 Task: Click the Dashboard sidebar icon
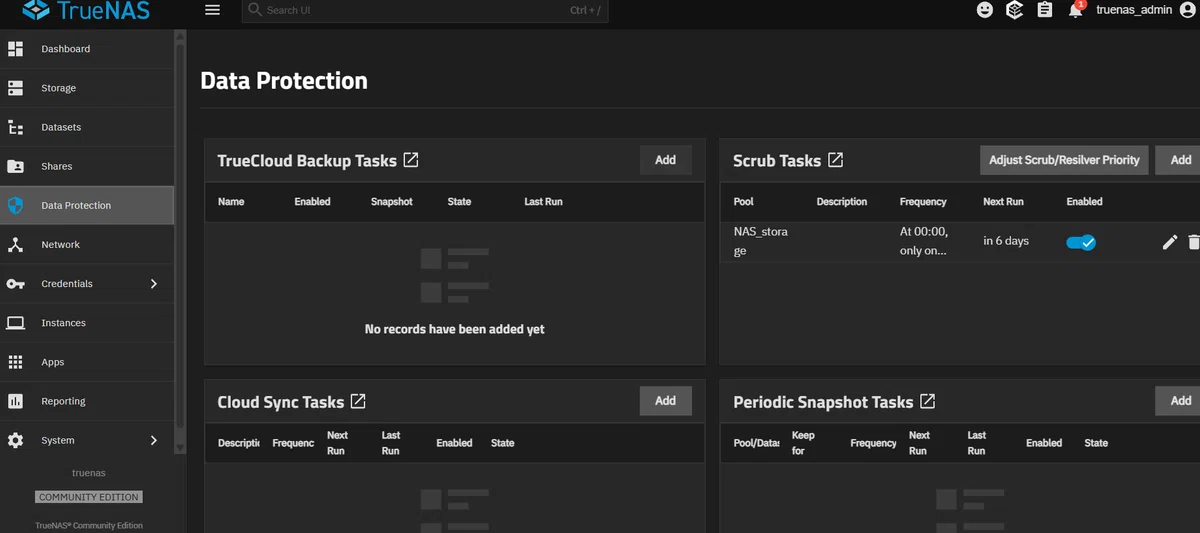coord(15,49)
